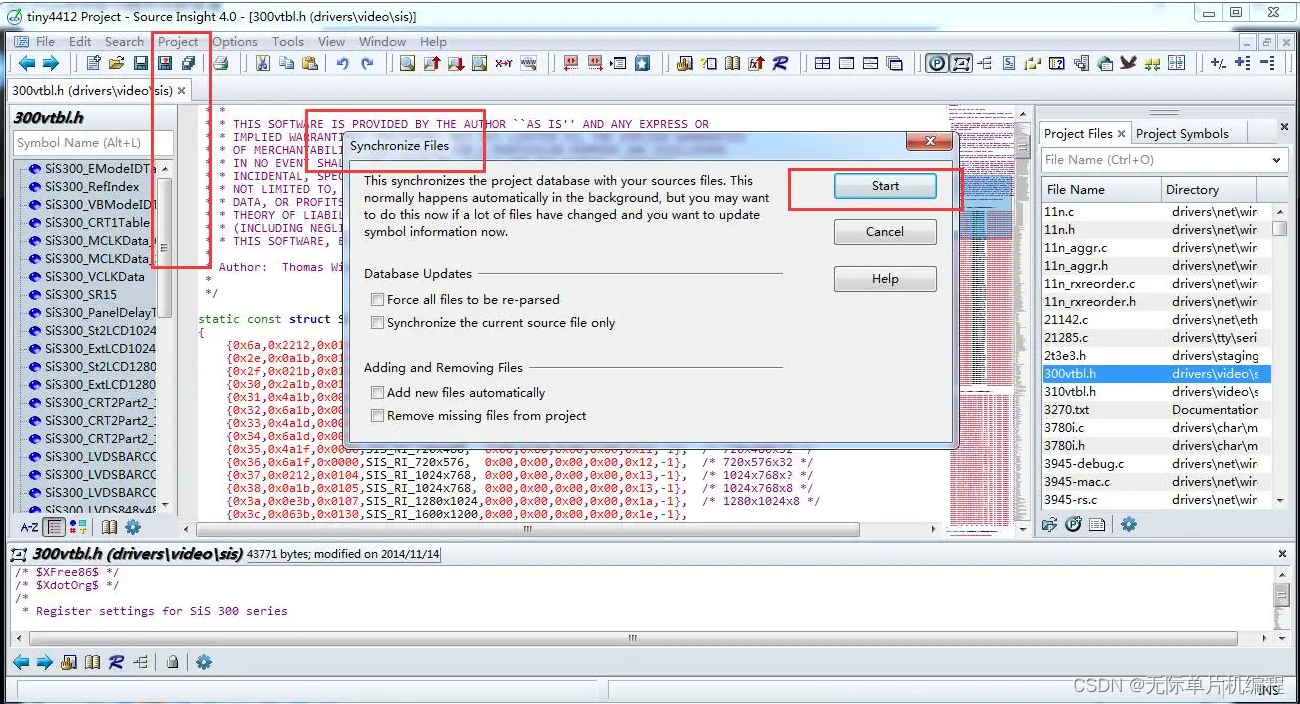Screen dimensions: 1300x704
Task: Click the Go Back arrow in the main toolbar
Action: tap(27, 63)
